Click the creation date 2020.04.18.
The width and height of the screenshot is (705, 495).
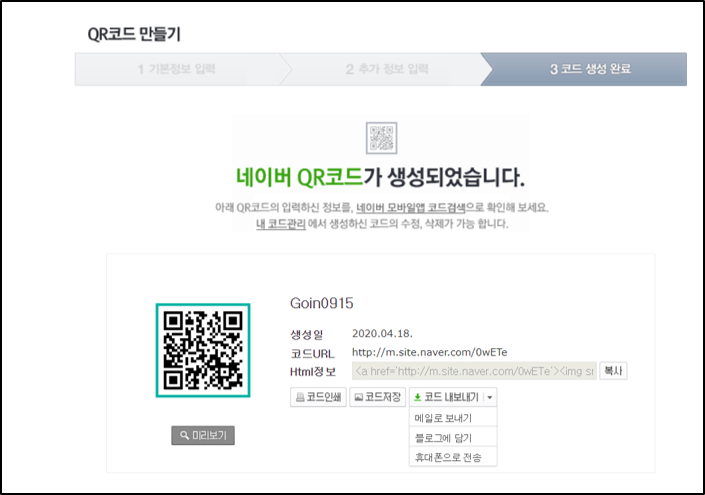pyautogui.click(x=382, y=334)
